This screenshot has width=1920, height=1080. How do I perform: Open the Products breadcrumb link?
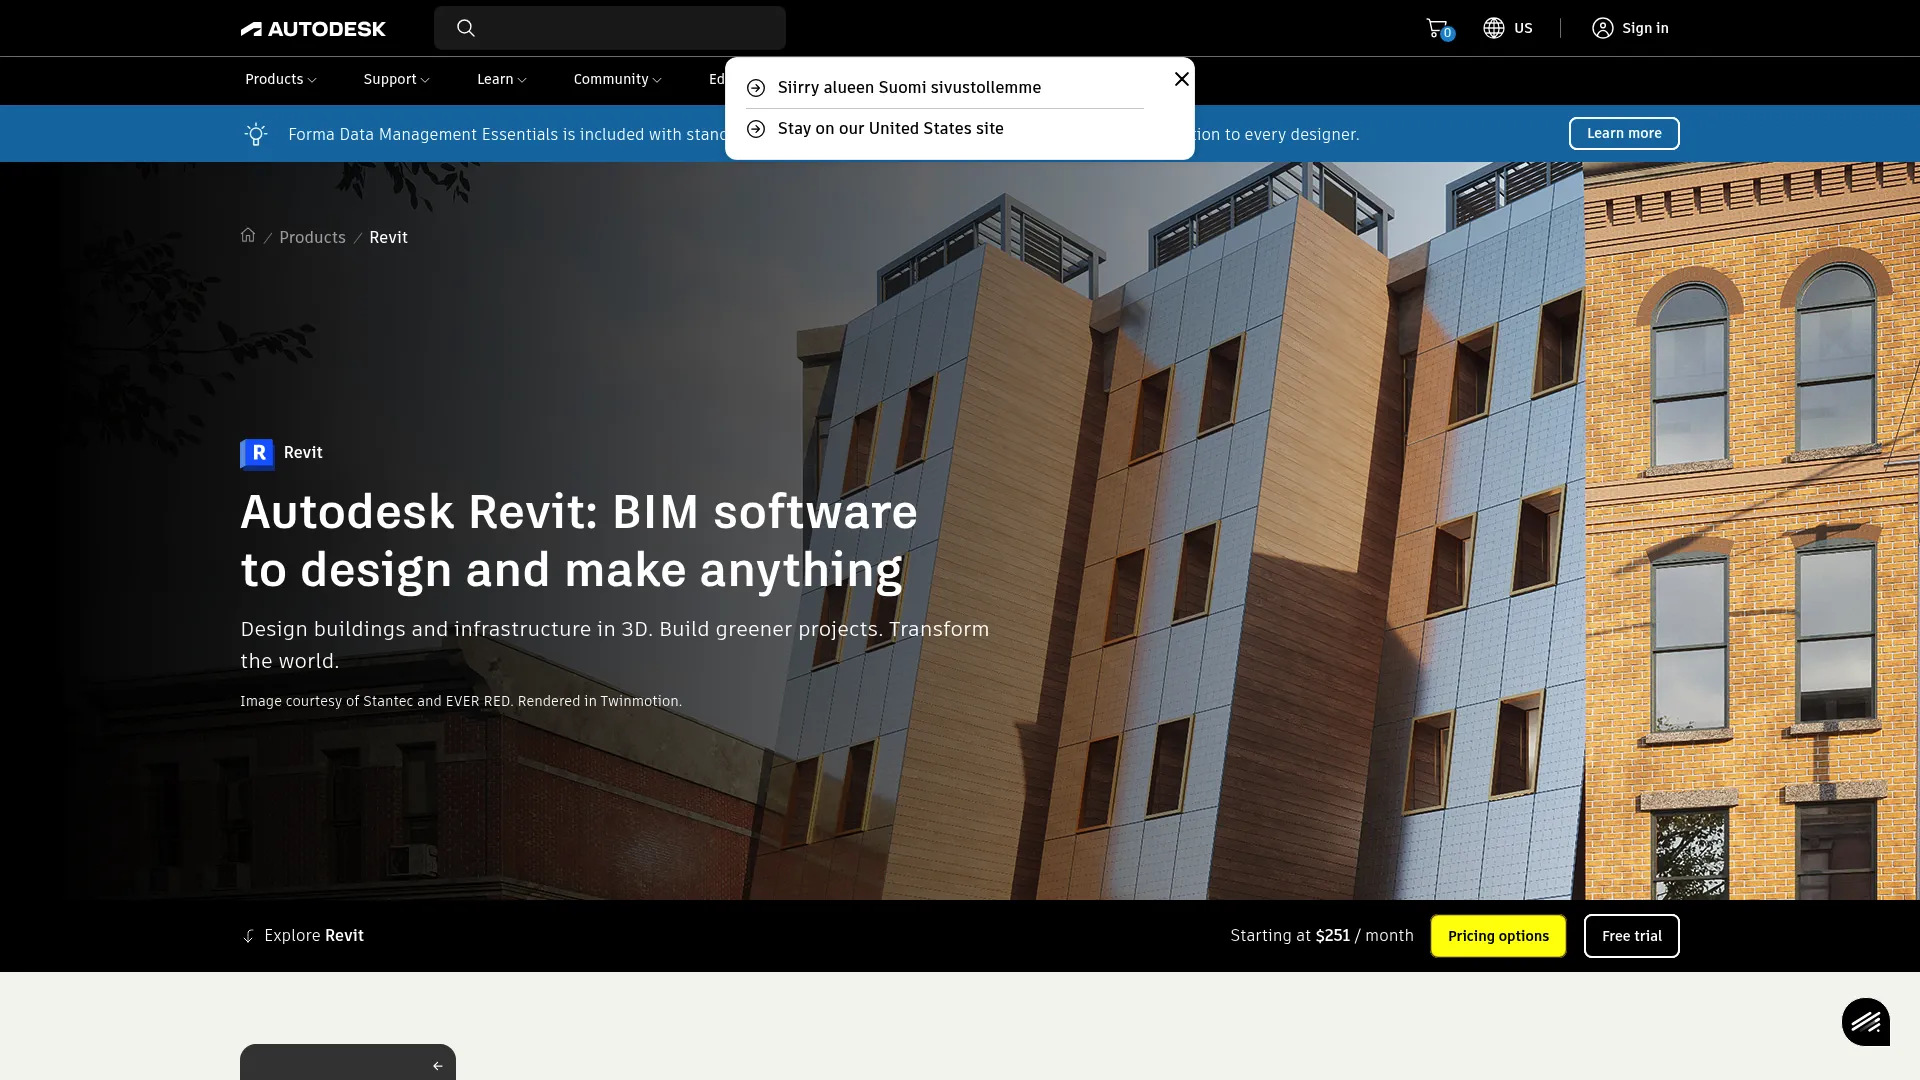(312, 237)
